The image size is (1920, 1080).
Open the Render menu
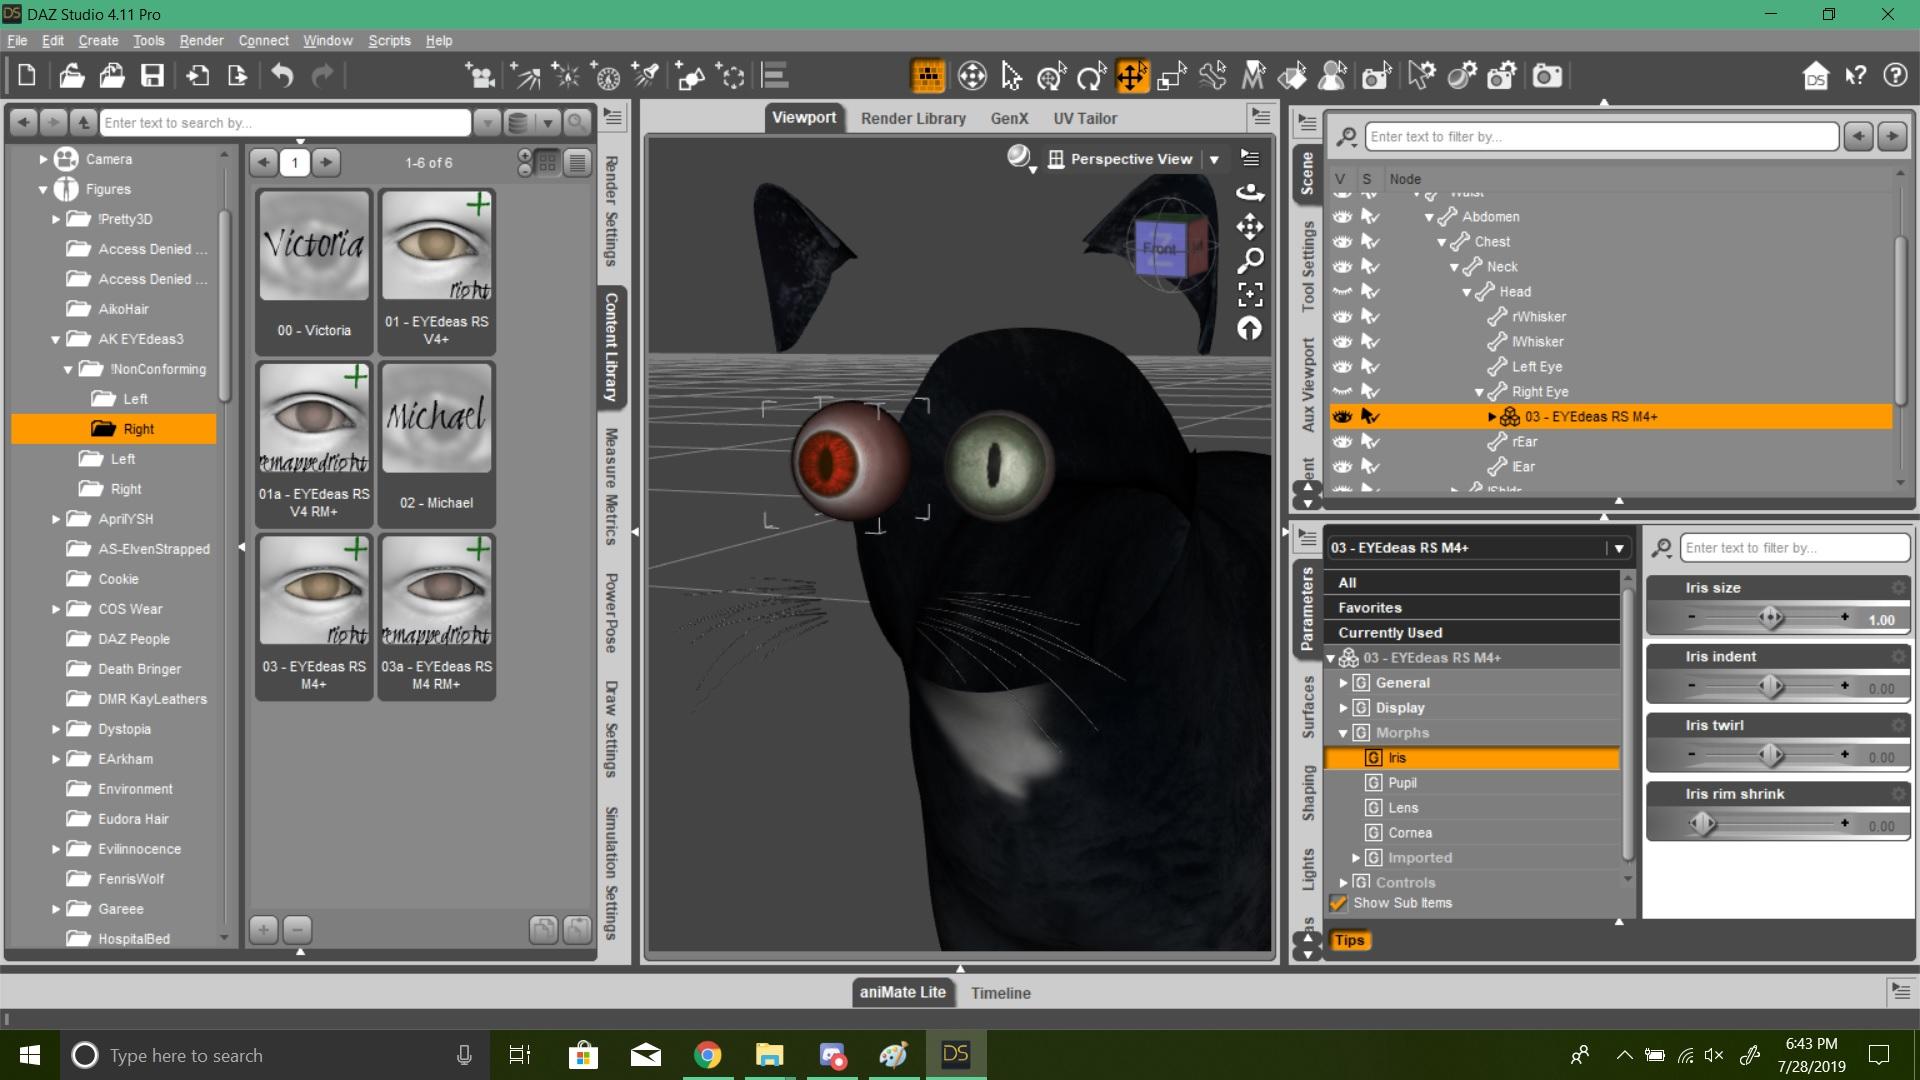click(201, 41)
